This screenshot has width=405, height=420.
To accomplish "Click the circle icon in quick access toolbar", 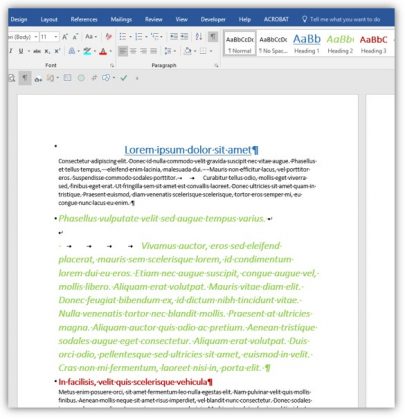I will click(x=81, y=78).
